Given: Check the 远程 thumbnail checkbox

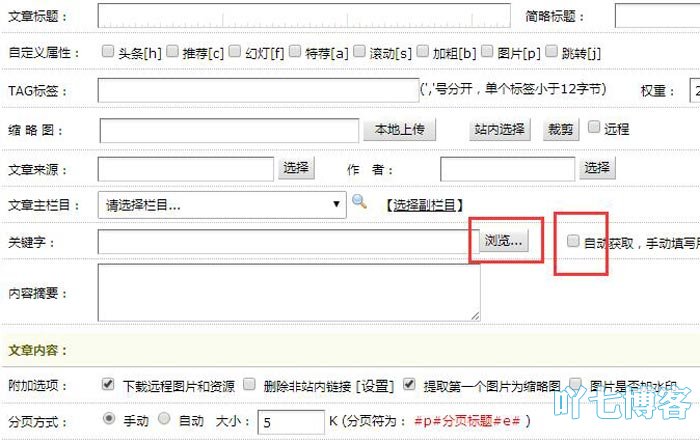Looking at the screenshot, I should point(594,128).
